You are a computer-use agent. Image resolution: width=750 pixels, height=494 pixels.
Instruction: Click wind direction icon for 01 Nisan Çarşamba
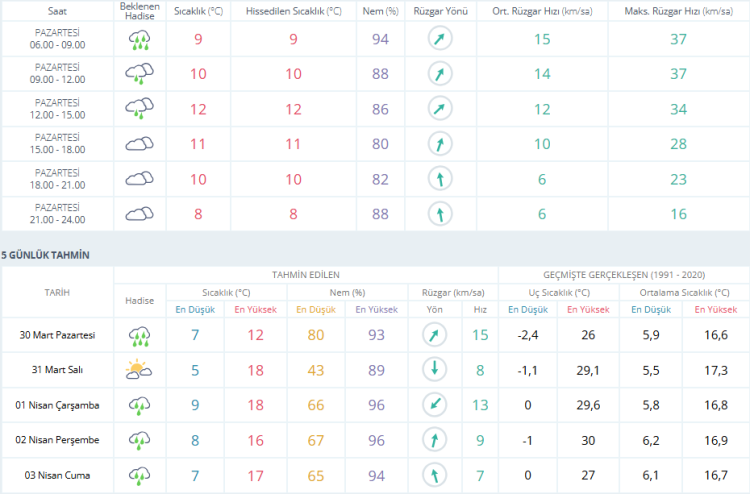[434, 405]
